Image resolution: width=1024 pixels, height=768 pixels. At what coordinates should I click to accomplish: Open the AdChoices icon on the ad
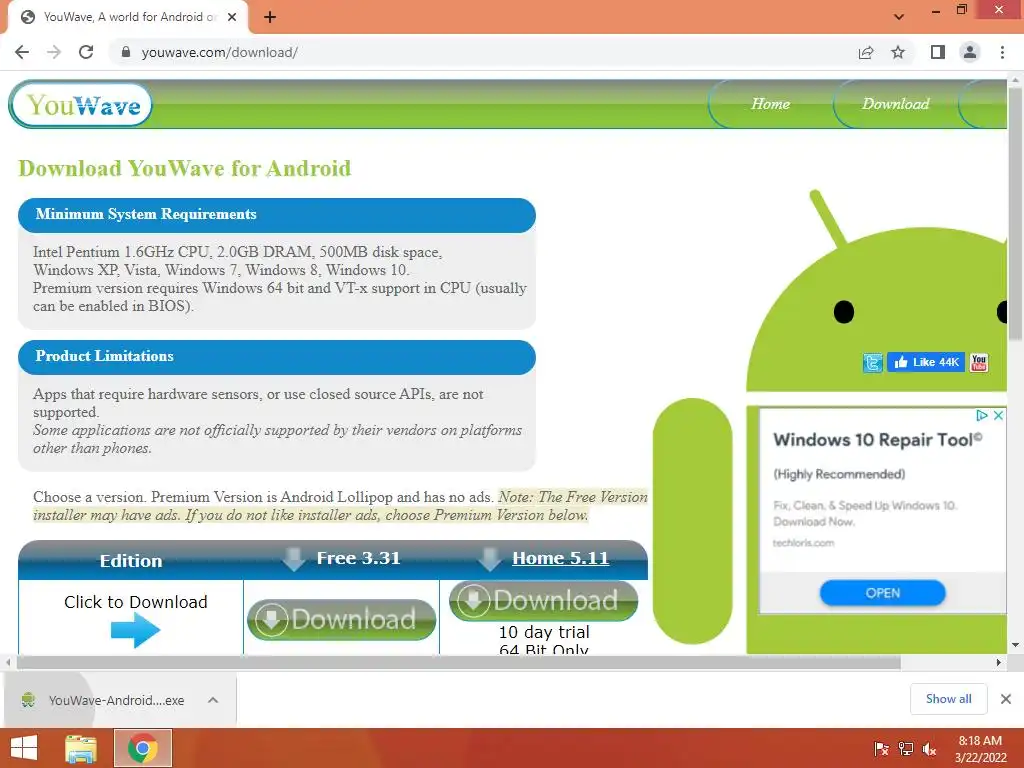pyautogui.click(x=982, y=415)
